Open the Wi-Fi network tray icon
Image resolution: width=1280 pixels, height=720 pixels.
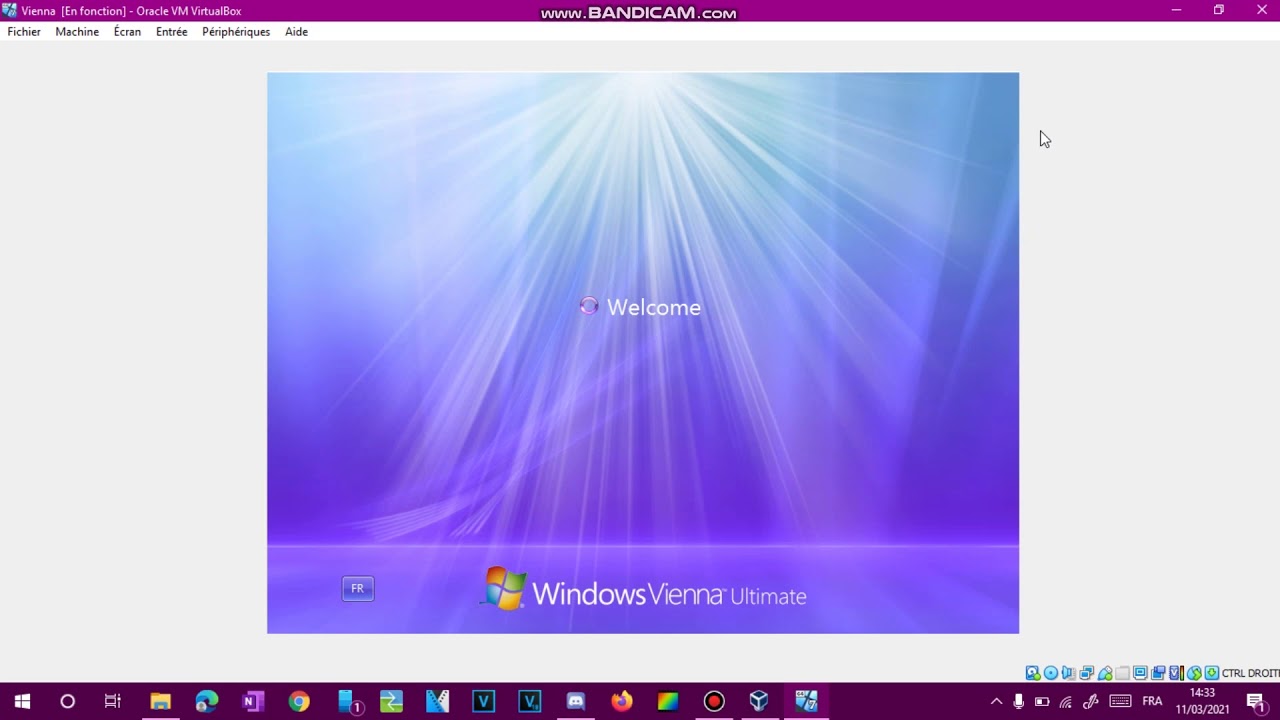pyautogui.click(x=1066, y=701)
